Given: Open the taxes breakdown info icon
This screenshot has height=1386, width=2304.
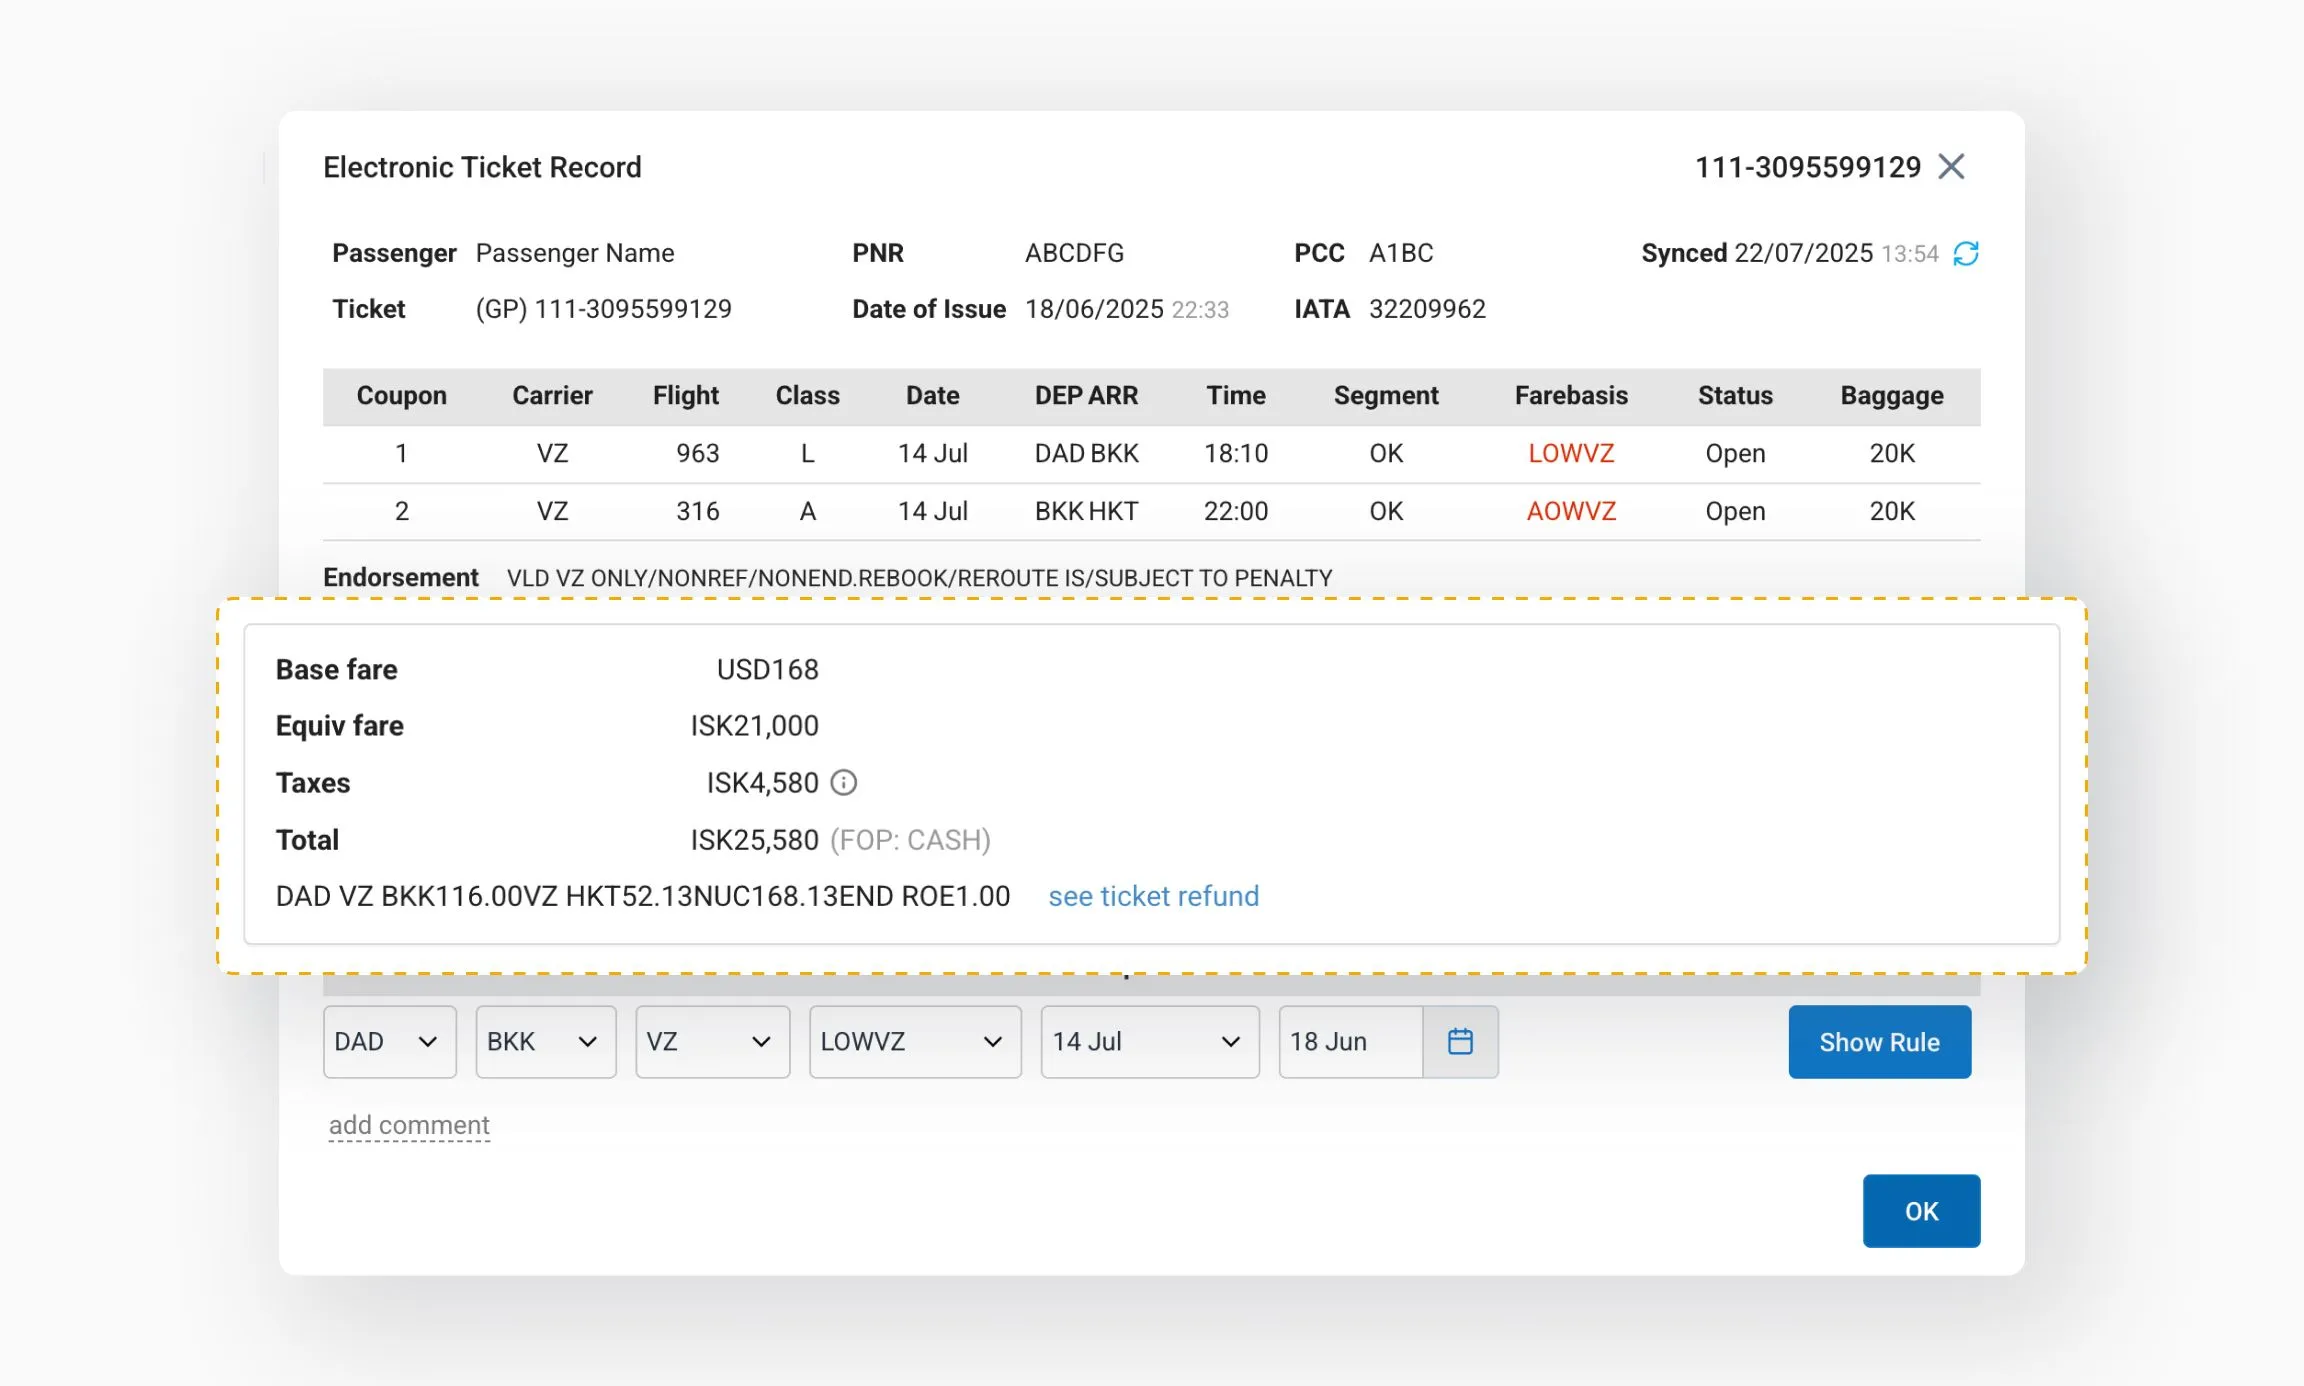Looking at the screenshot, I should tap(843, 782).
